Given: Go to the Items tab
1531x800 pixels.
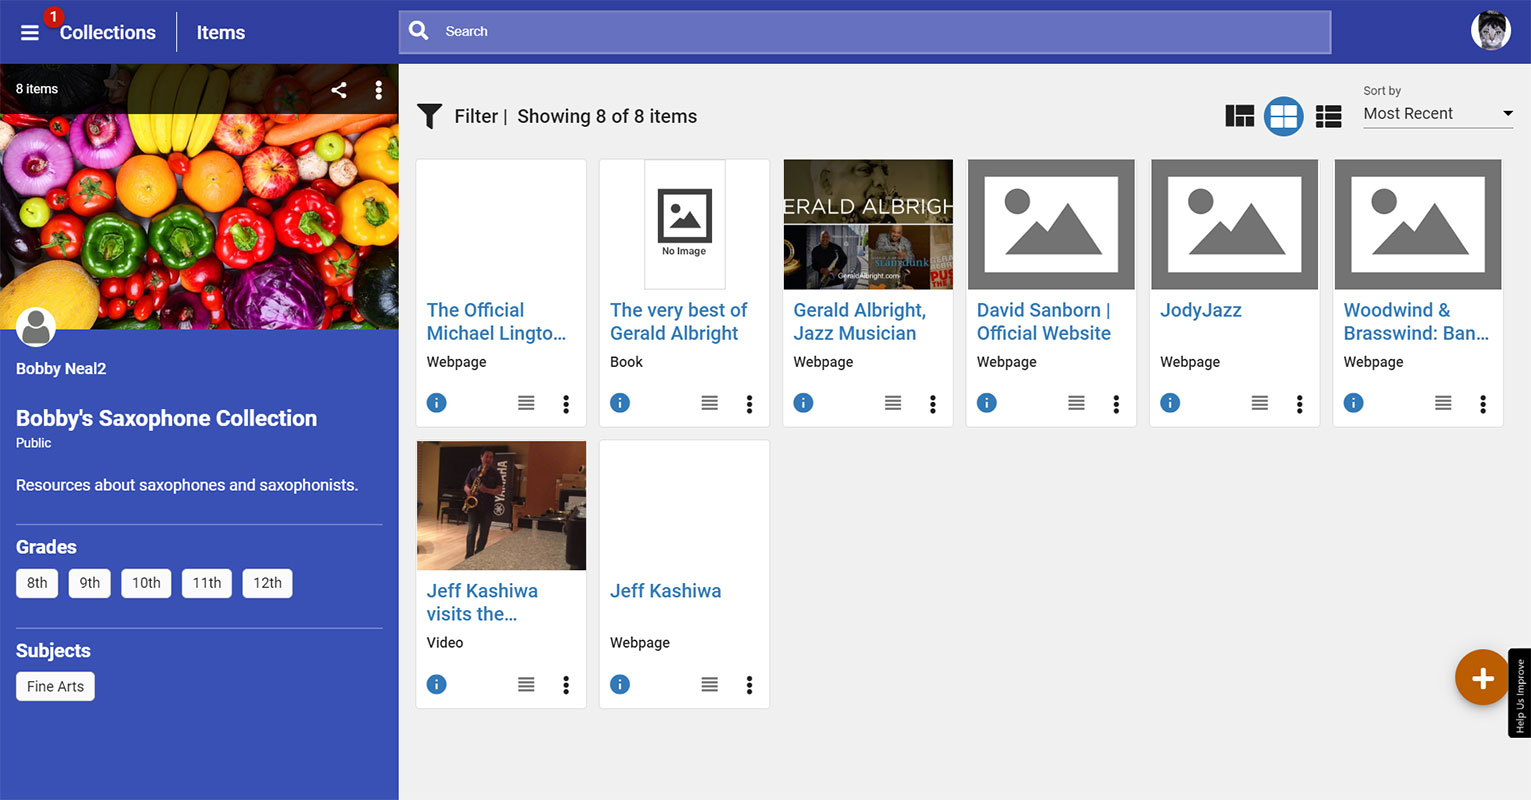Looking at the screenshot, I should 220,32.
